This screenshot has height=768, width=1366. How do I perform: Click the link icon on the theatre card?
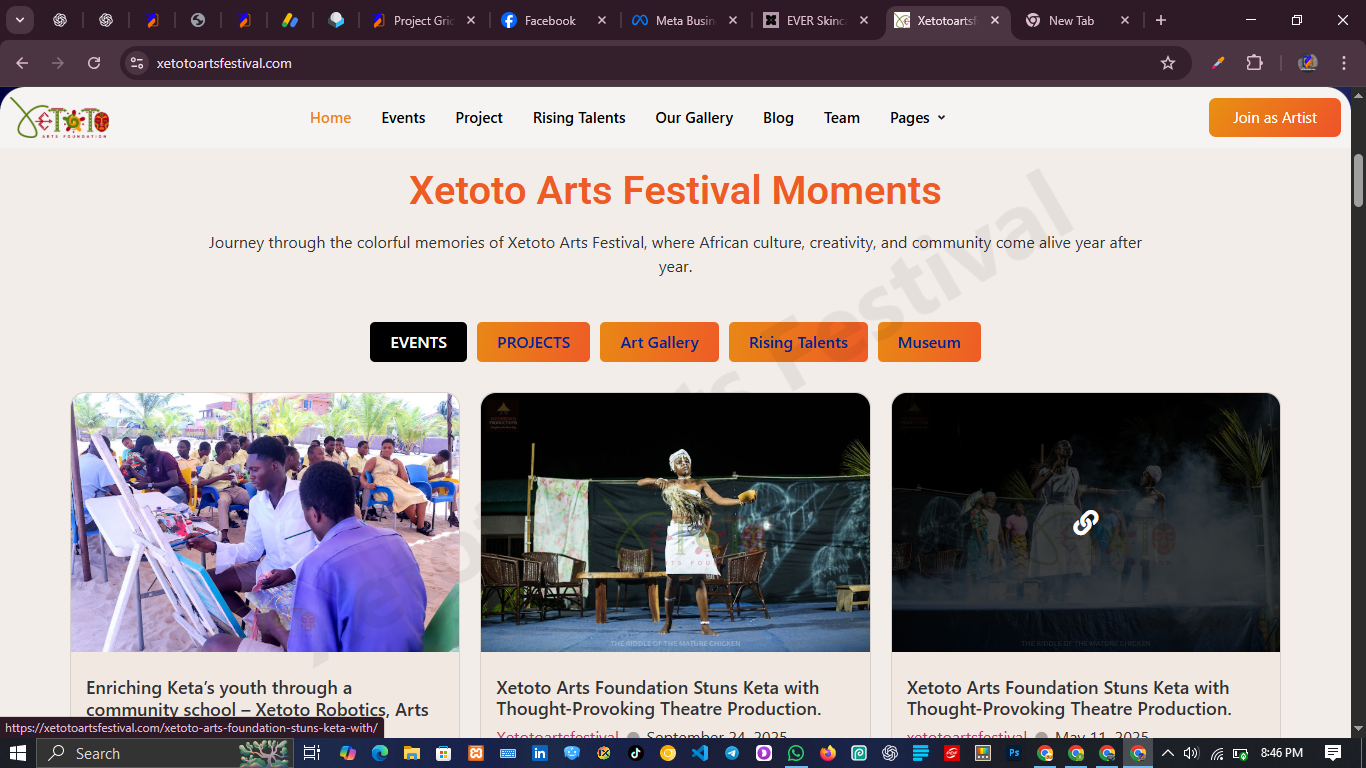(x=1084, y=522)
